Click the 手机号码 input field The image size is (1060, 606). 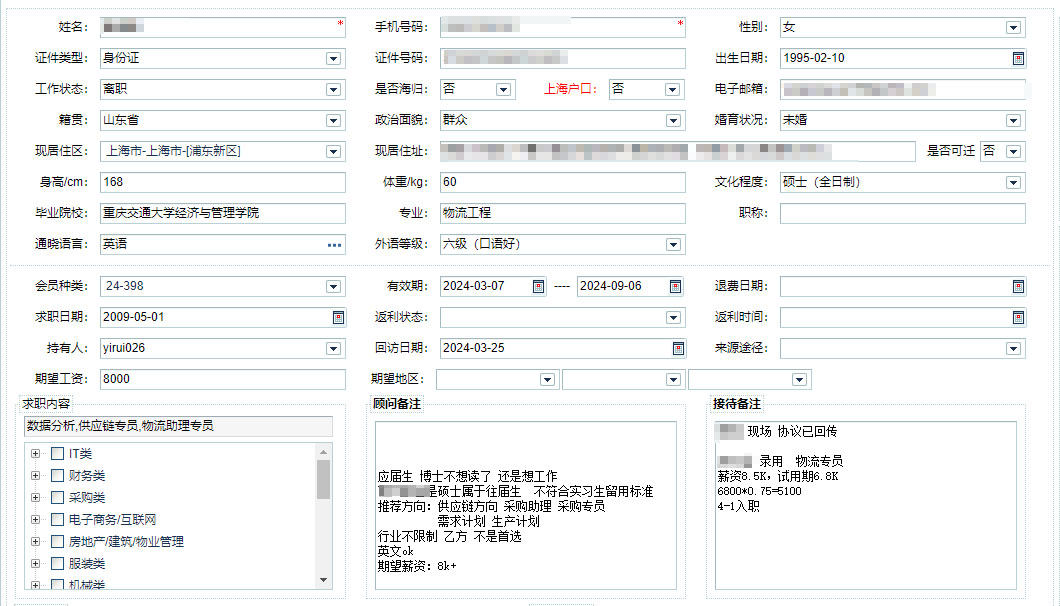tap(563, 27)
